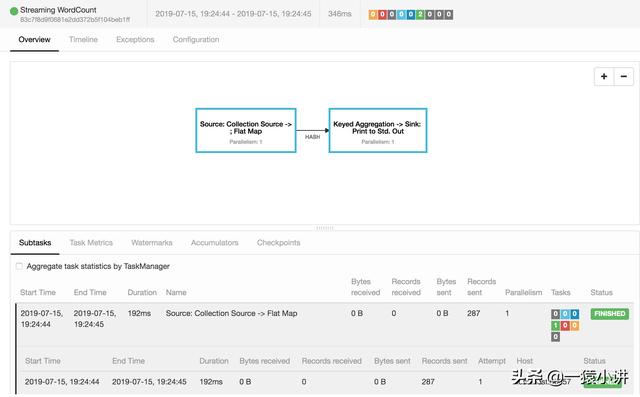Click the job duration 346ms in header
640x397 pixels.
340,14
